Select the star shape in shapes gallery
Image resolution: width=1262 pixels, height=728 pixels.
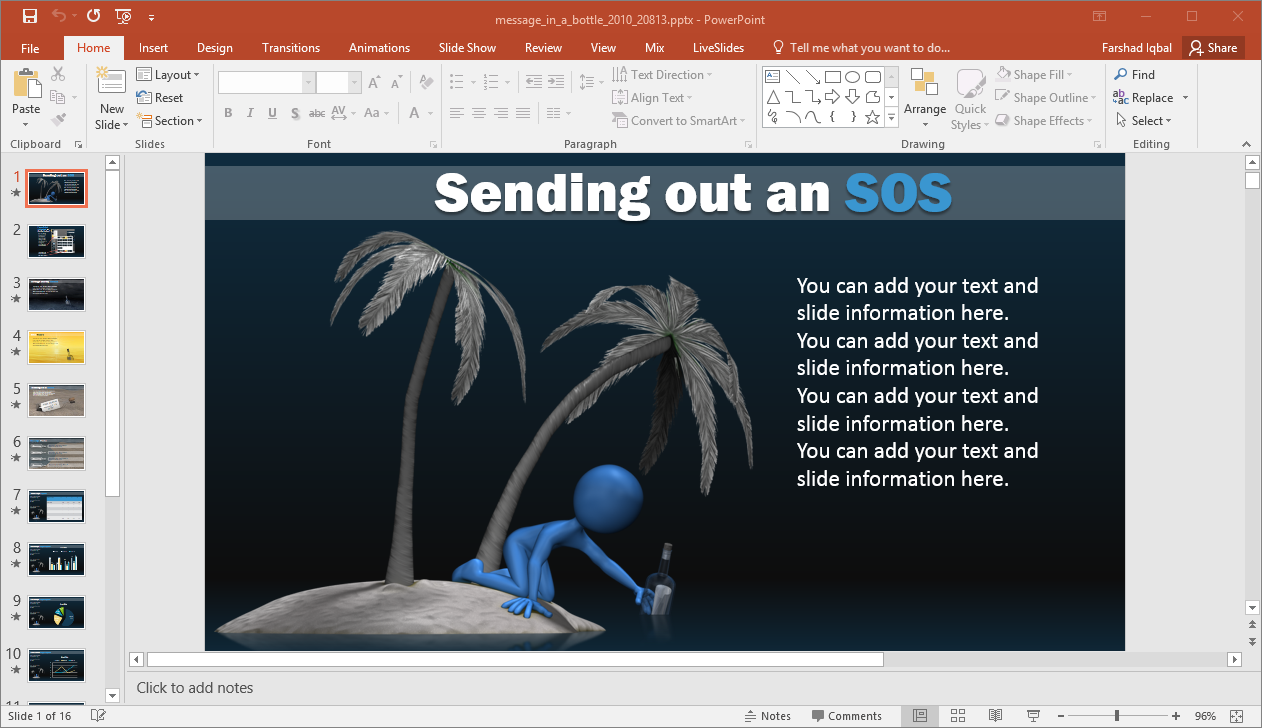(x=872, y=118)
